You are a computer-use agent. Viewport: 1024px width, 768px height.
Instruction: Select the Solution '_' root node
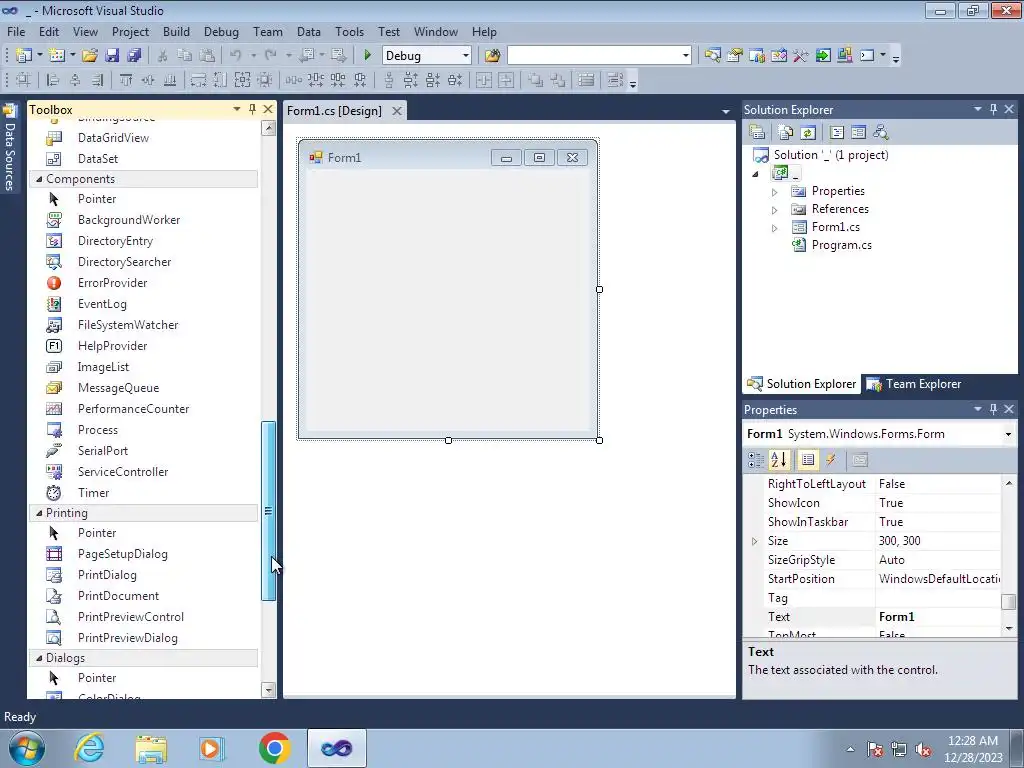[x=831, y=155]
